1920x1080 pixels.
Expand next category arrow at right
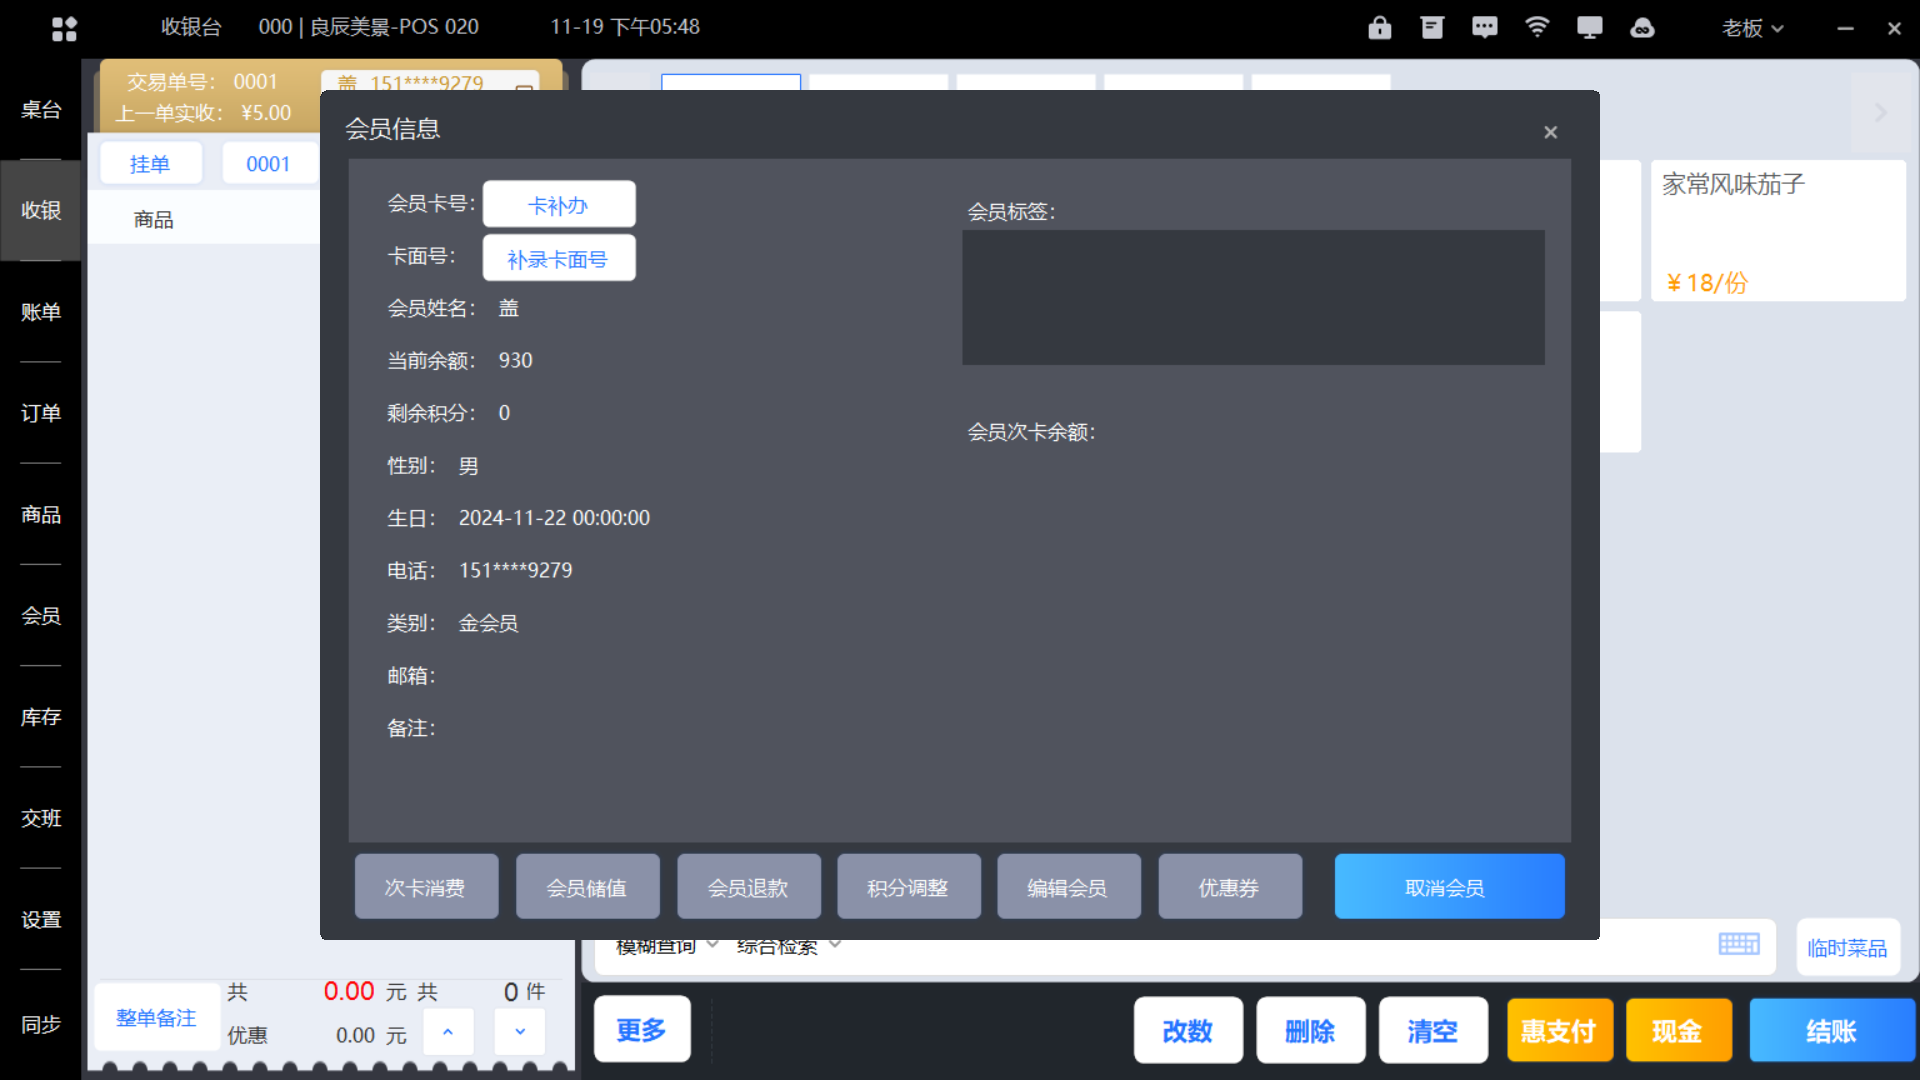[1880, 112]
